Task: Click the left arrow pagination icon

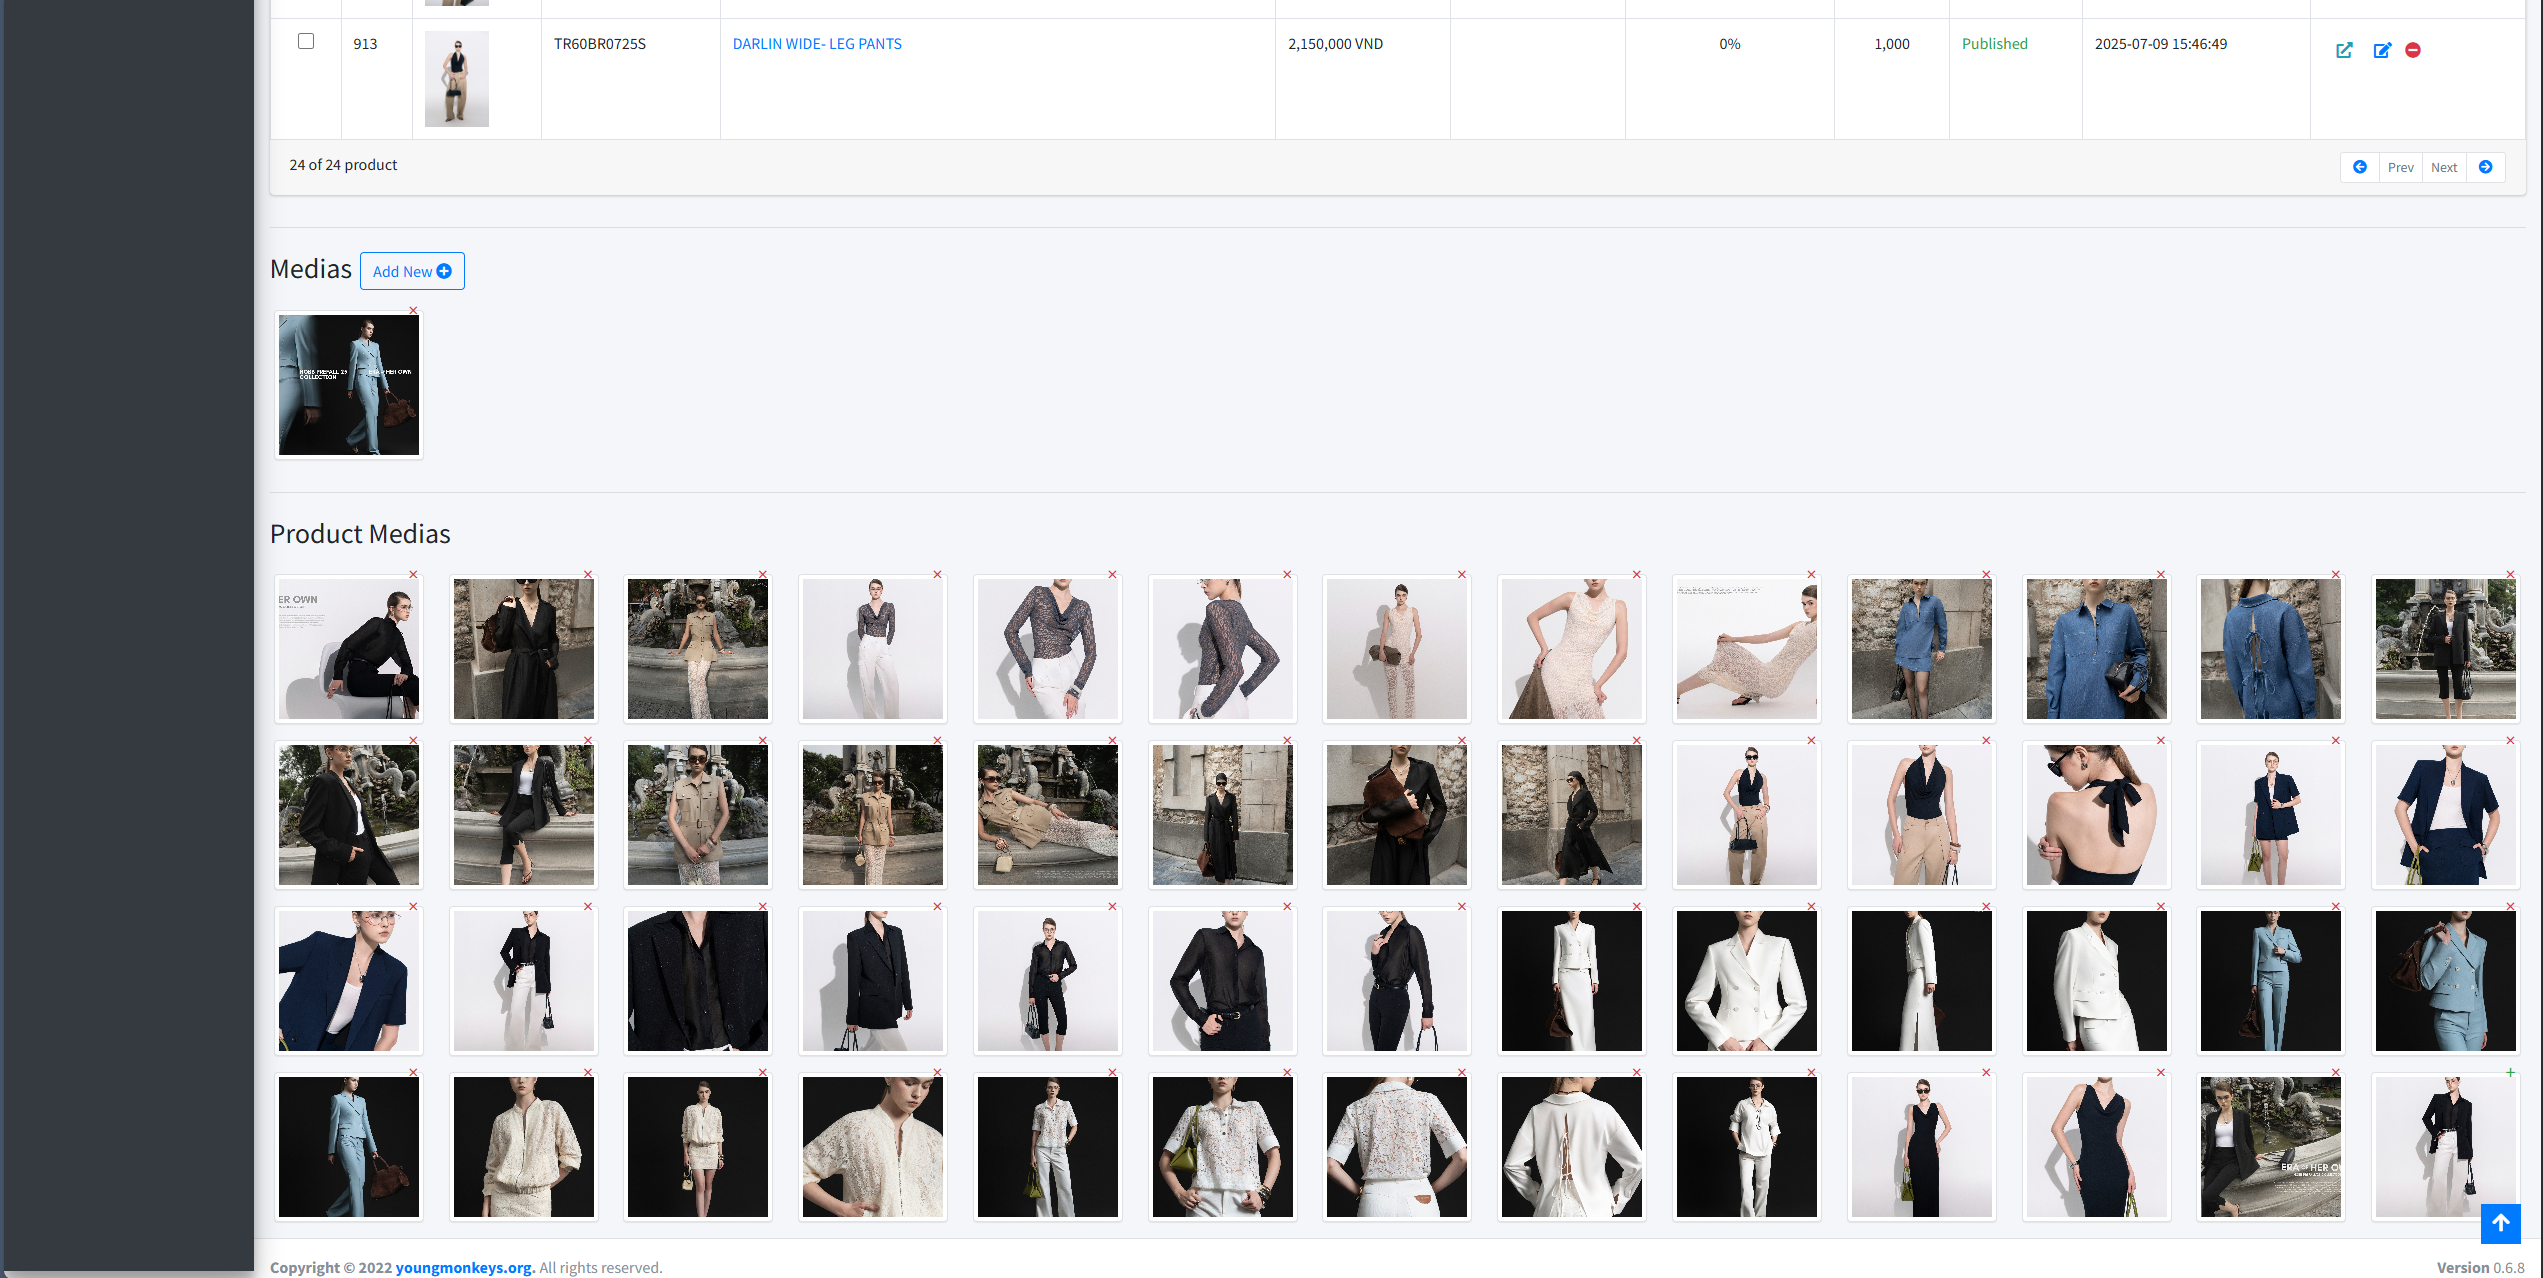Action: click(x=2360, y=167)
